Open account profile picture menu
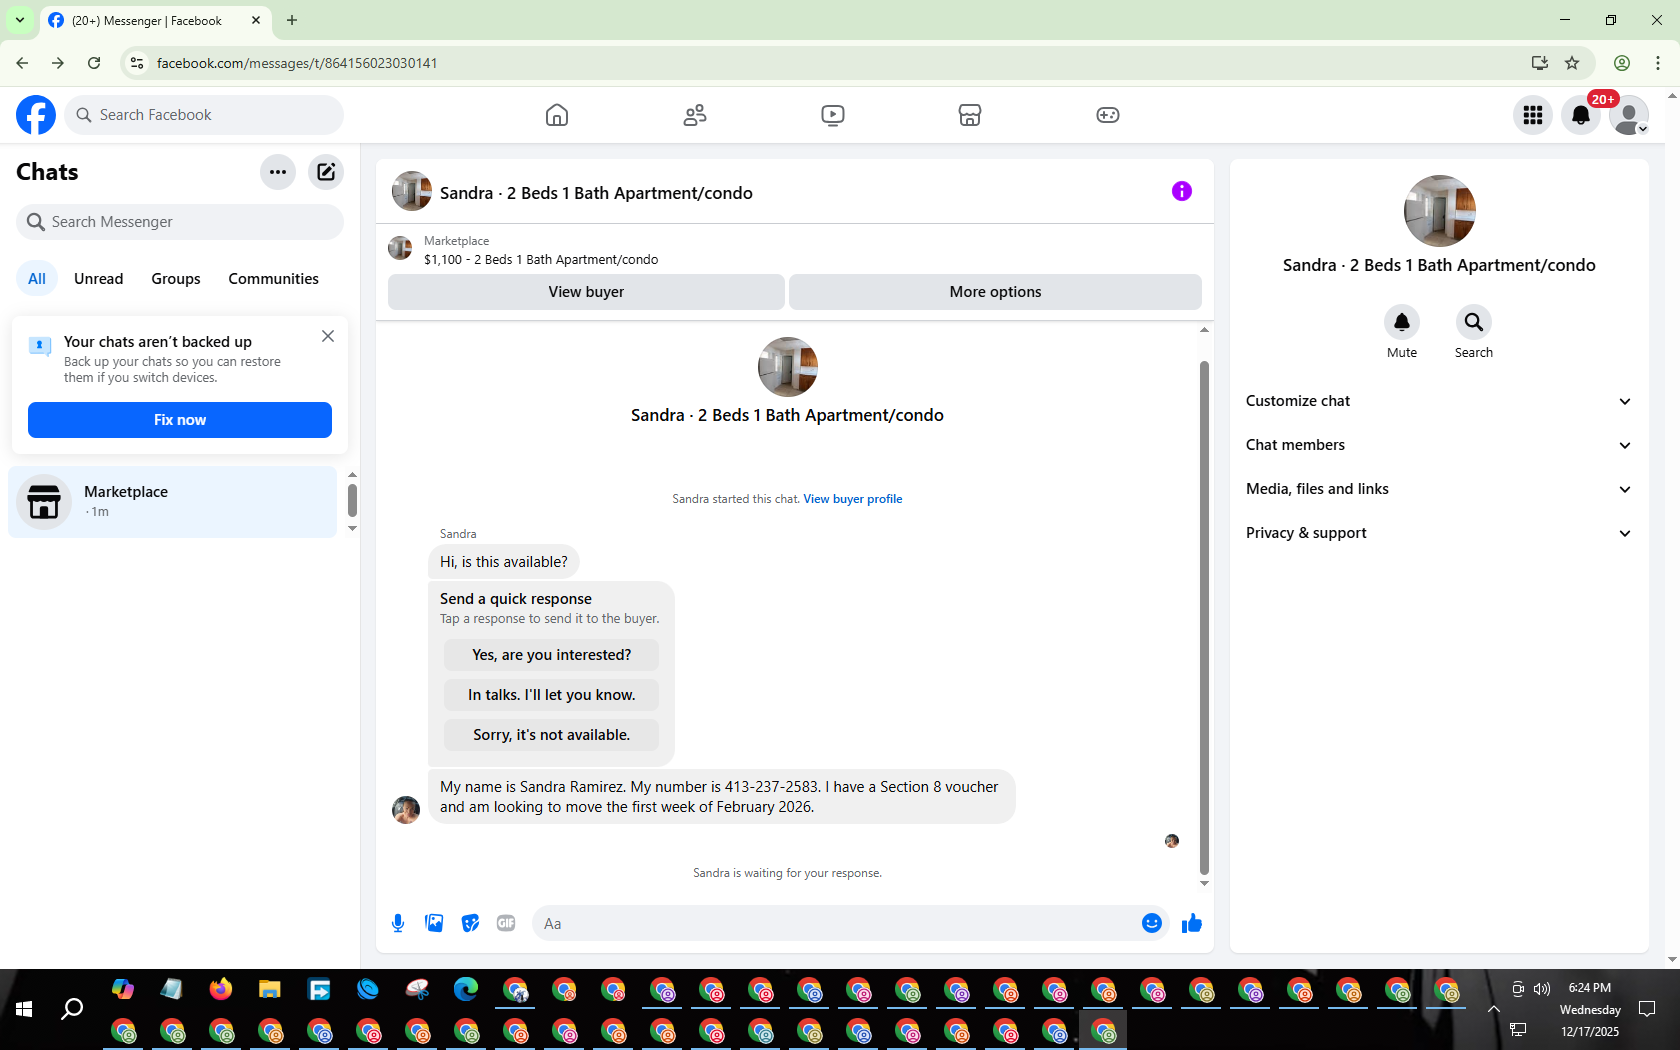The height and width of the screenshot is (1050, 1680). point(1629,115)
